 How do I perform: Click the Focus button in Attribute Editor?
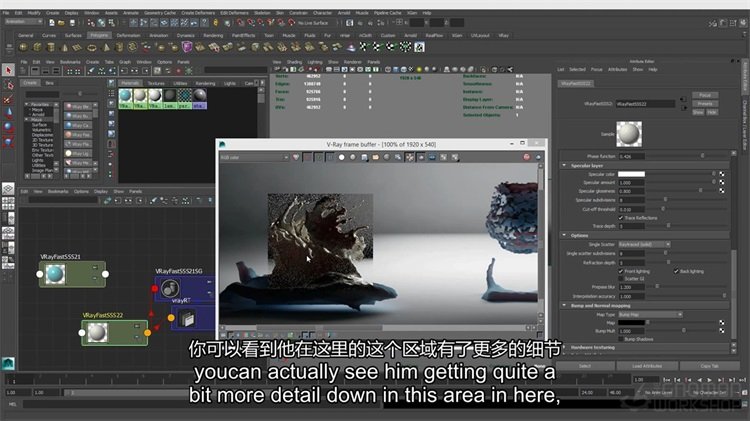tap(705, 95)
